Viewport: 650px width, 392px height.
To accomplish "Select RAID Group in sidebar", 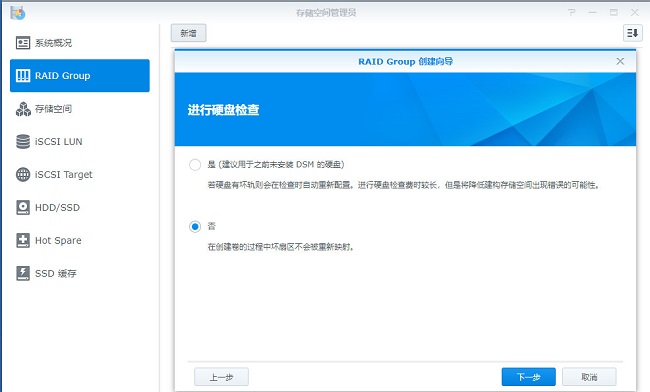I will click(80, 75).
